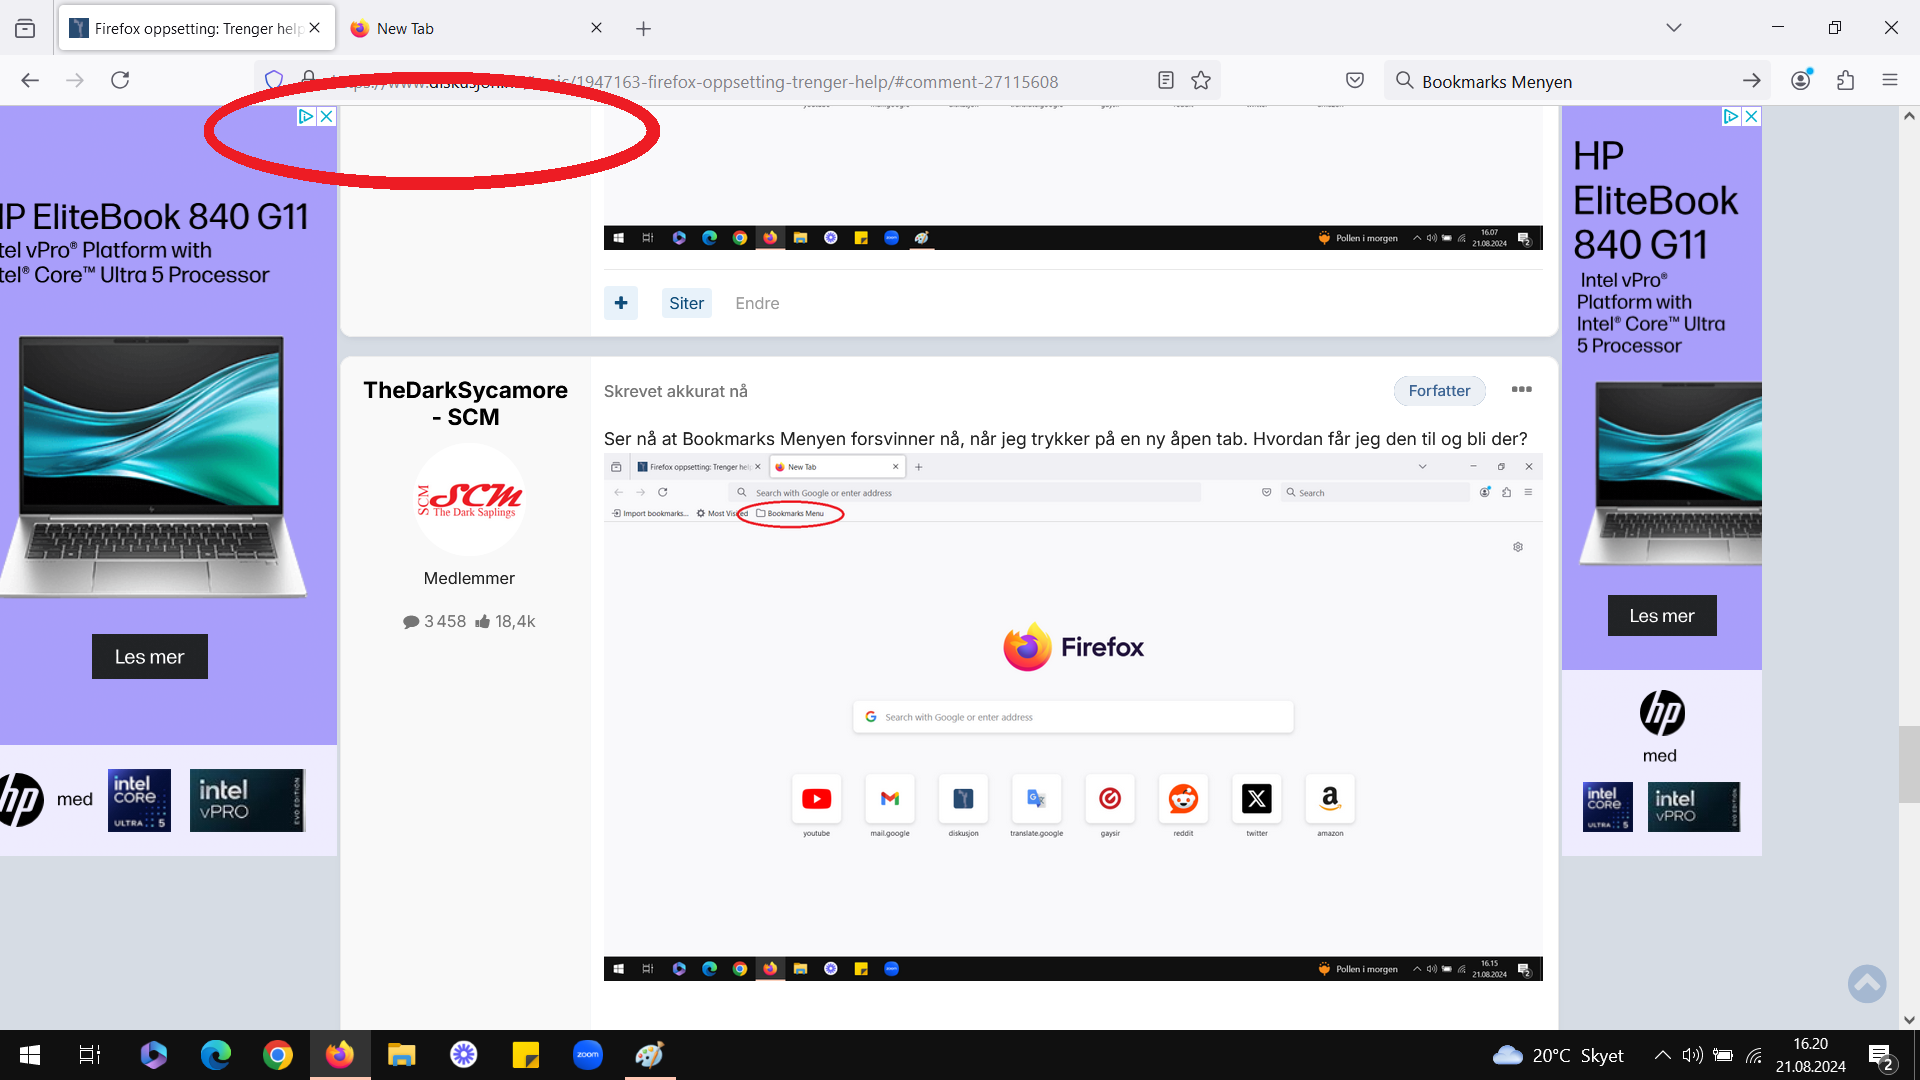This screenshot has height=1080, width=1920.
Task: Reload the current page
Action: tap(120, 80)
